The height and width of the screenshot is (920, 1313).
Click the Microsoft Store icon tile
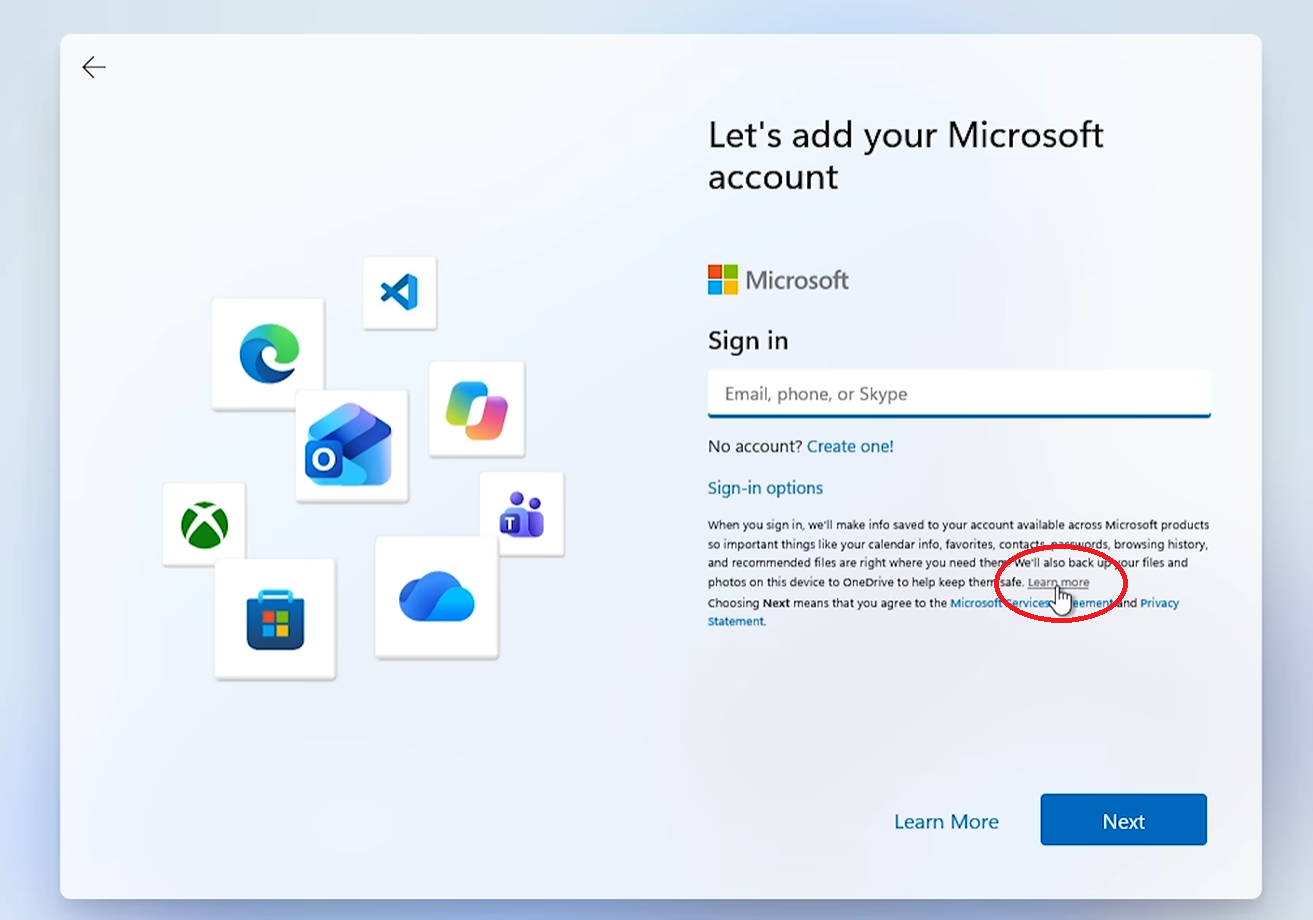pyautogui.click(x=275, y=619)
